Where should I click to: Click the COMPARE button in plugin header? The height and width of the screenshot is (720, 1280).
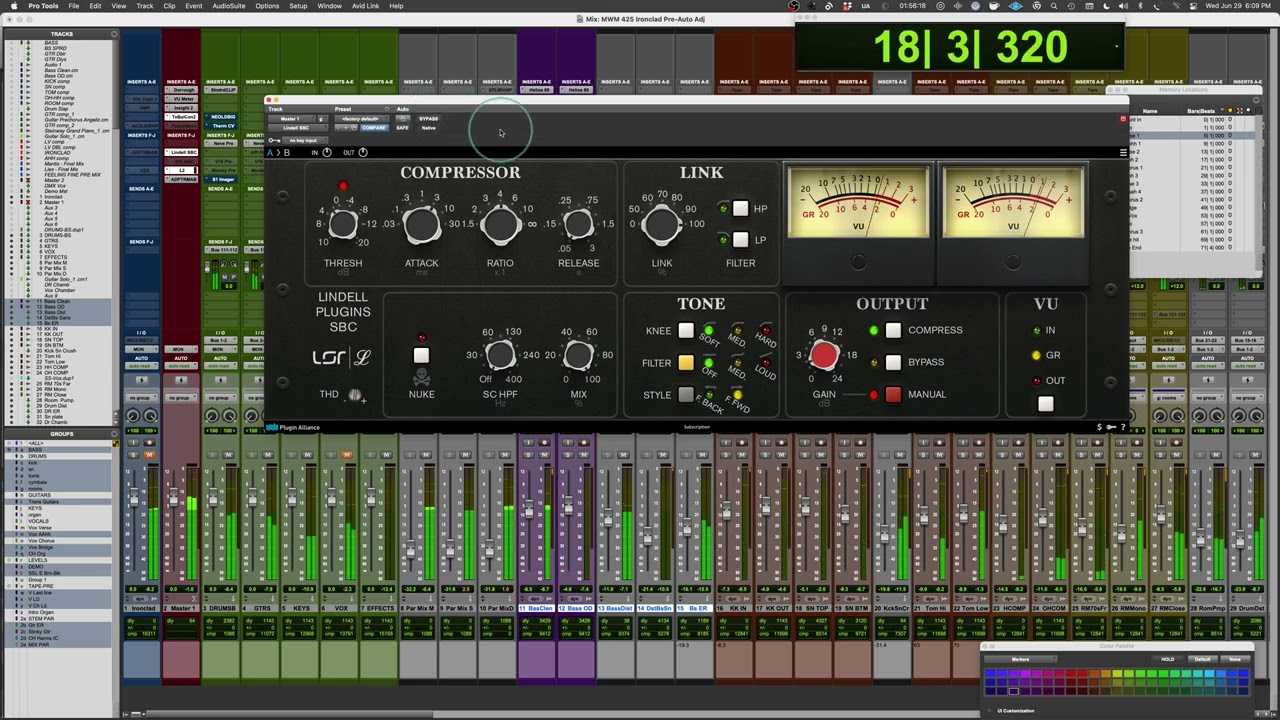(x=374, y=128)
